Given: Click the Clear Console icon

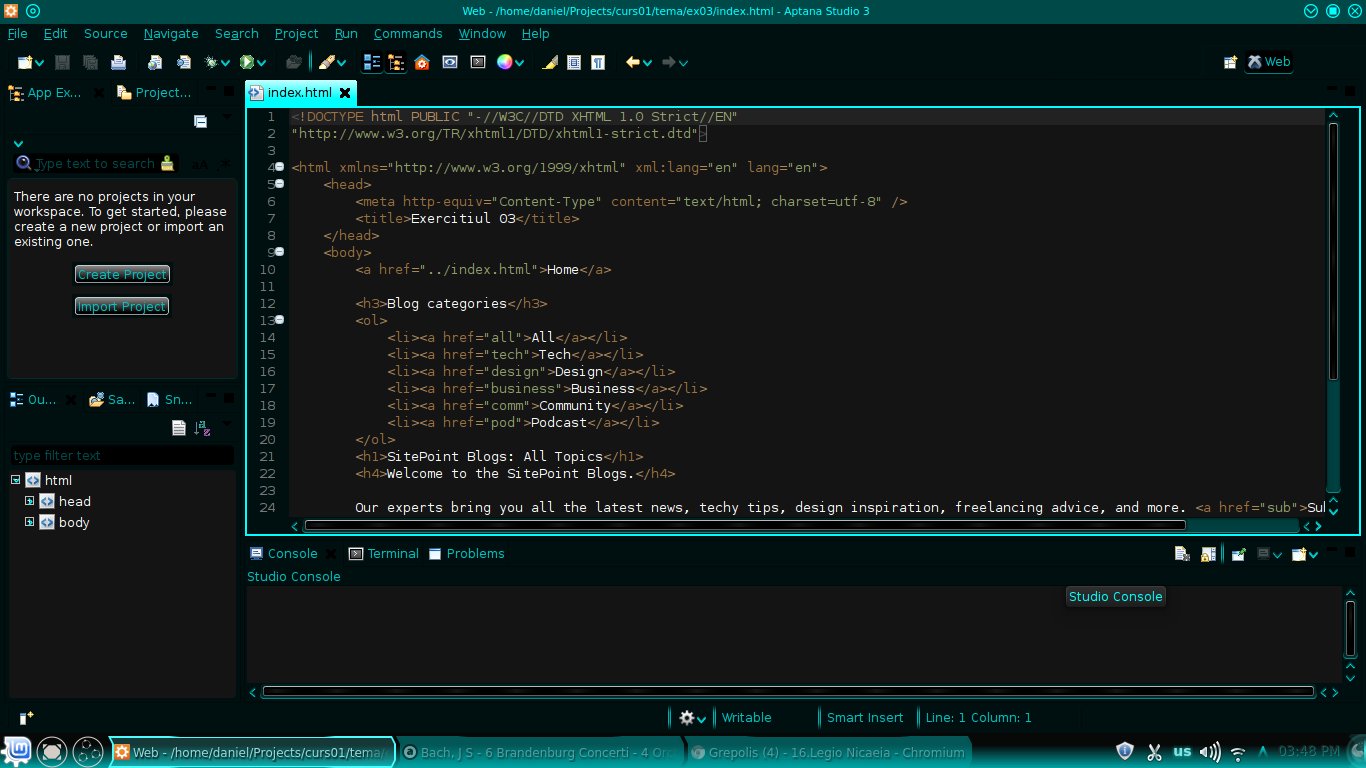Looking at the screenshot, I should tap(1182, 554).
